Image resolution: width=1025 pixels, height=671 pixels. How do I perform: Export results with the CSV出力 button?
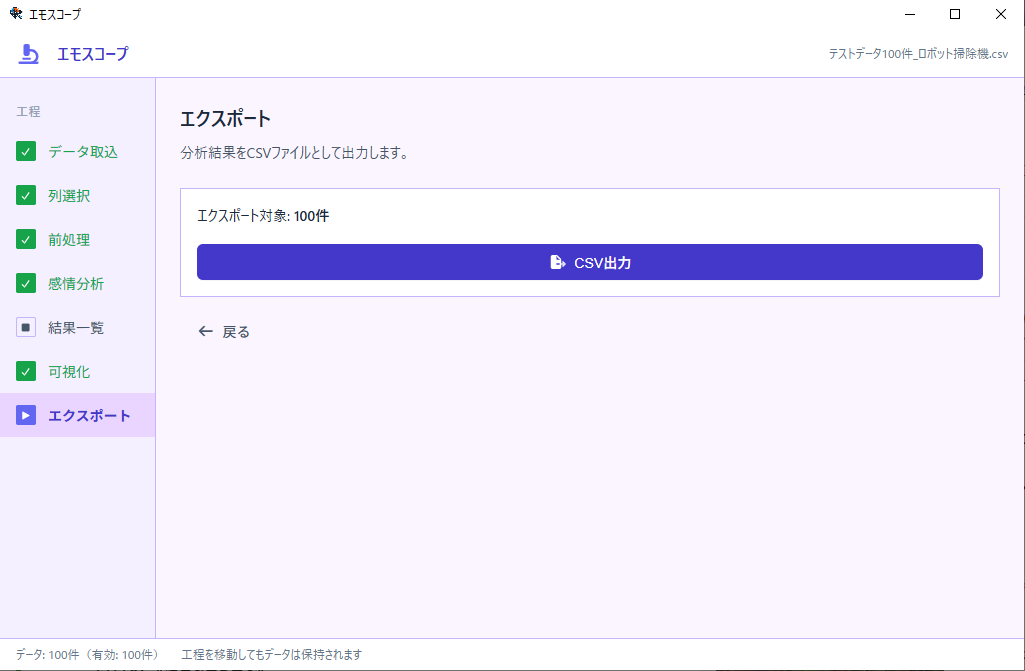click(x=590, y=262)
